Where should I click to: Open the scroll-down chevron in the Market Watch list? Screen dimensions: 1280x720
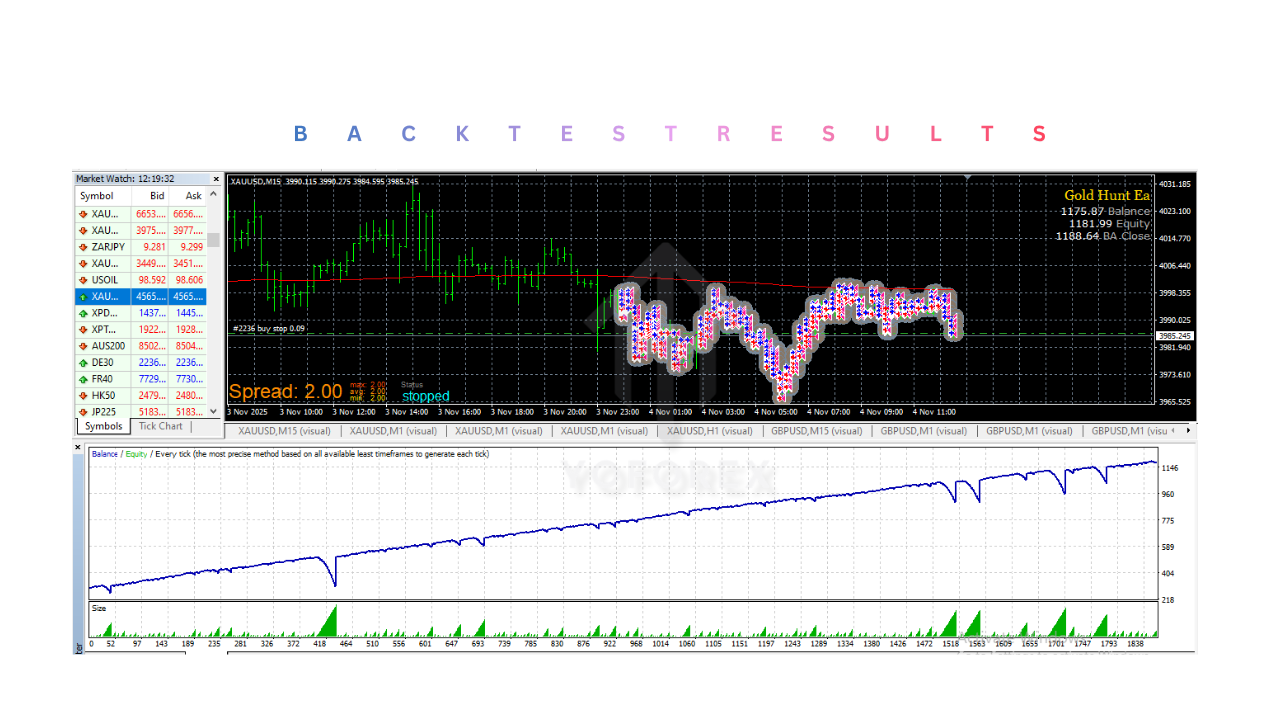pyautogui.click(x=213, y=411)
